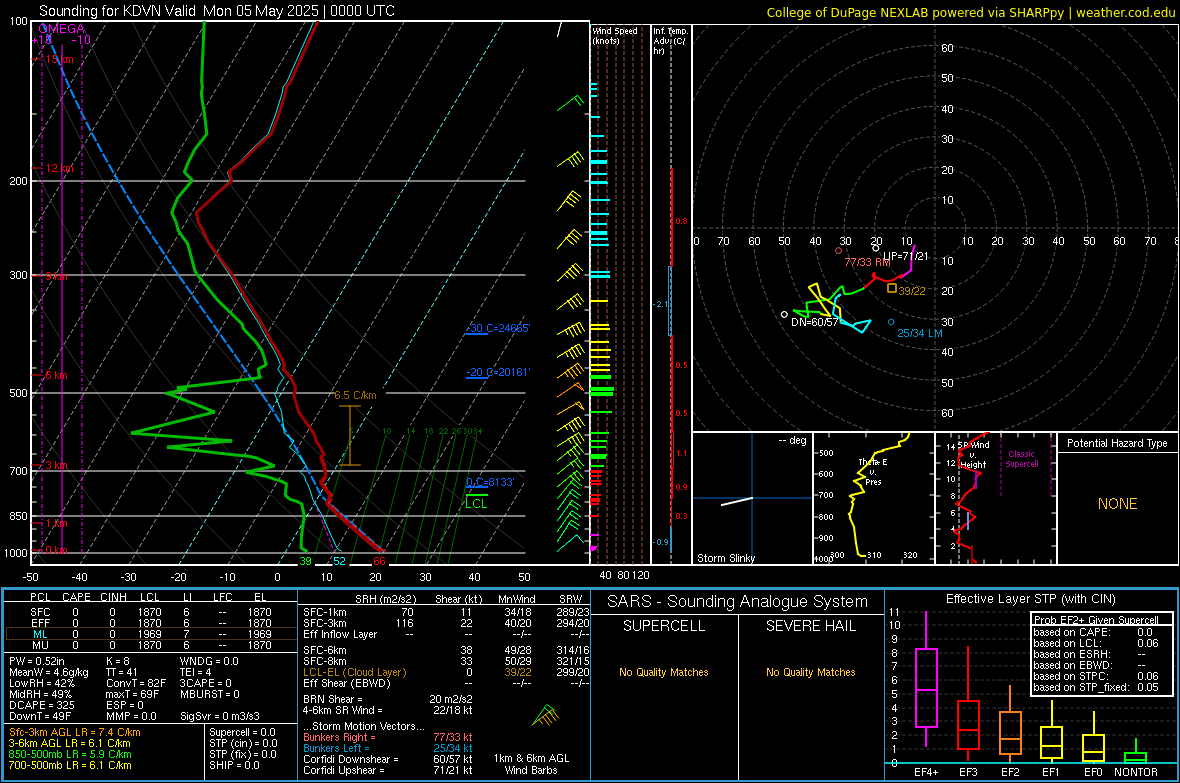Click the Corfidi Downshear line
This screenshot has width=1180, height=783.
coord(388,759)
